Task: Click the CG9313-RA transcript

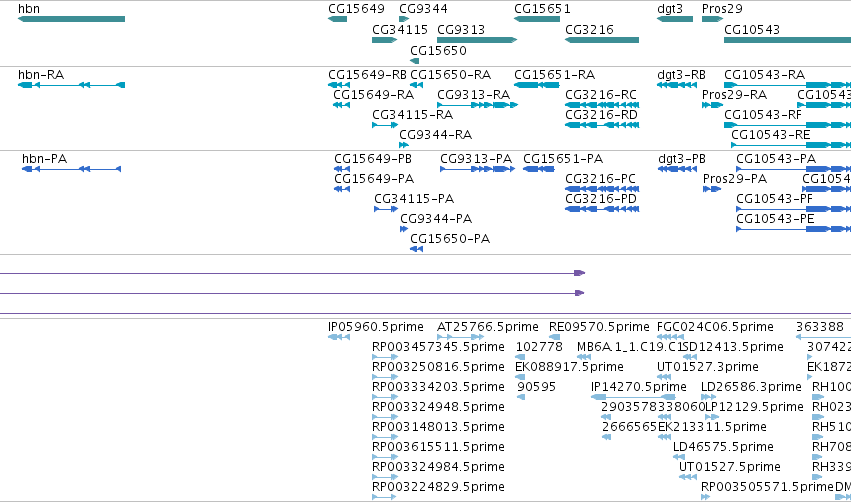Action: pos(478,105)
